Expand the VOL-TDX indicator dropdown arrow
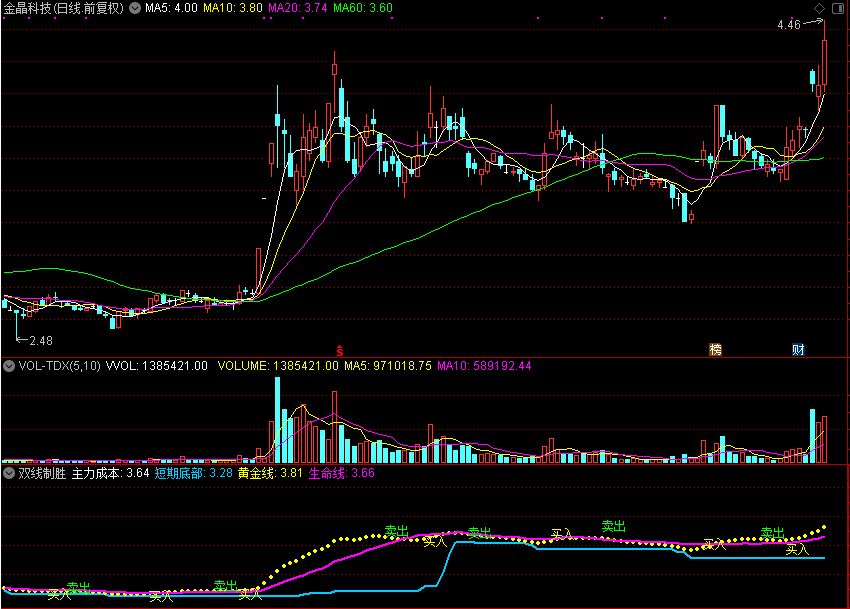The height and width of the screenshot is (609, 850). [x=9, y=366]
